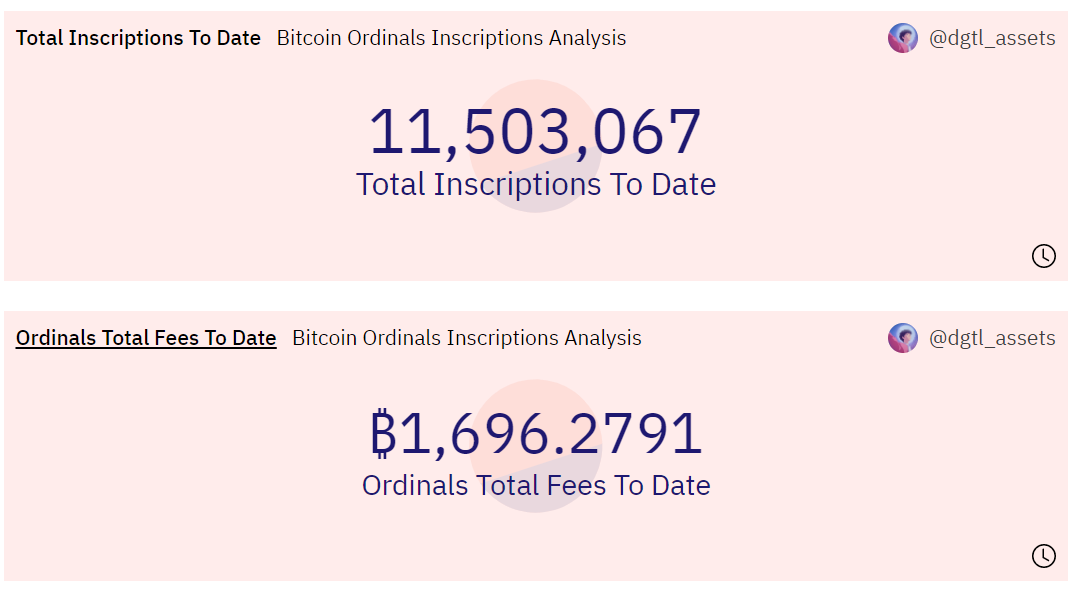1073x589 pixels.
Task: Open the underlined Ordinals Total Fees title
Action: pyautogui.click(x=145, y=338)
